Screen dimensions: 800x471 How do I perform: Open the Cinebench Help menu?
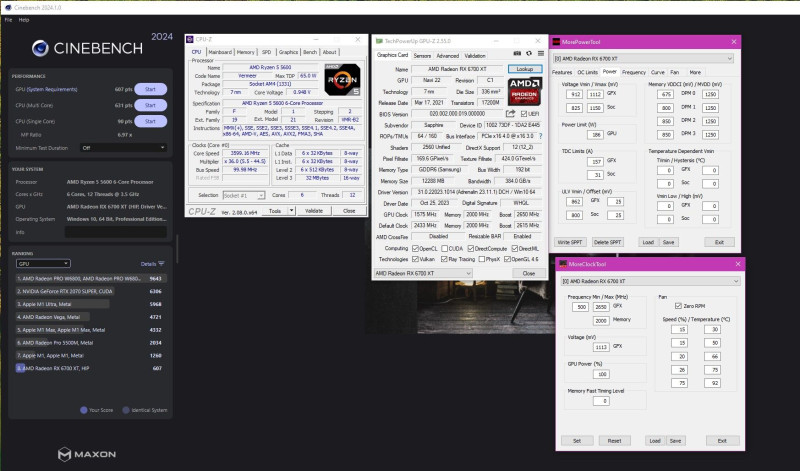pos(24,20)
